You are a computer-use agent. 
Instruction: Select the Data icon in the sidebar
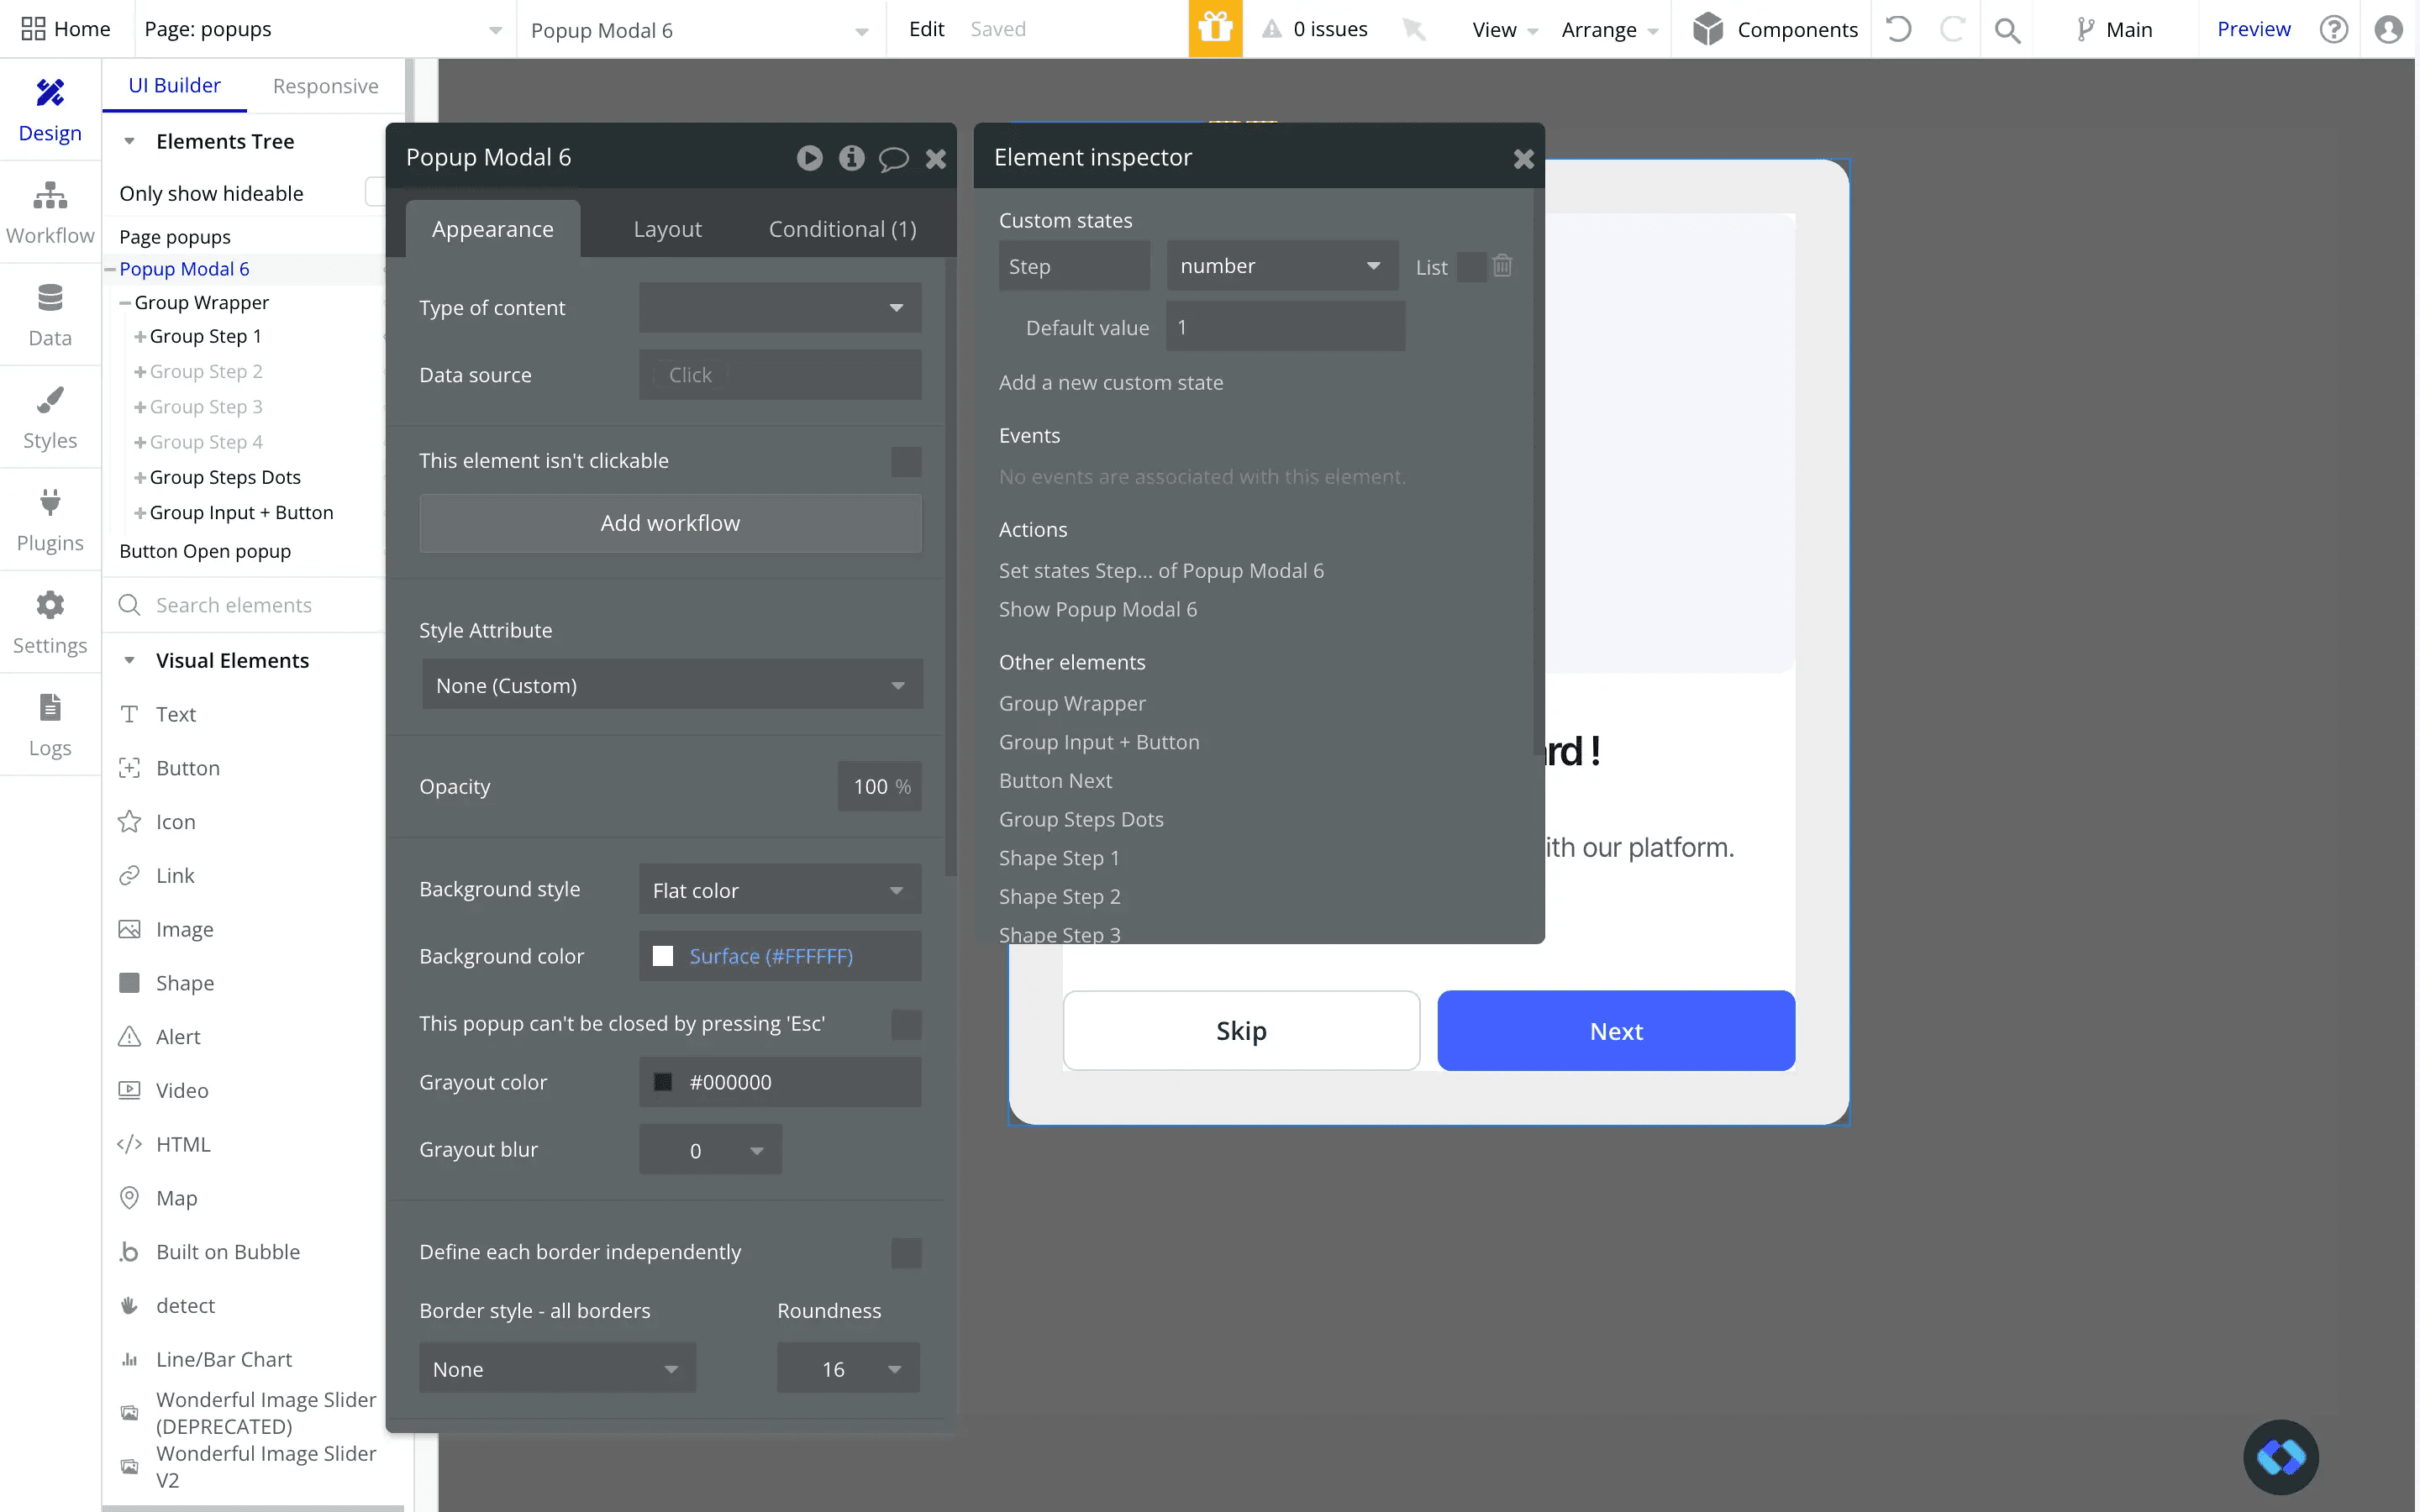tap(50, 313)
